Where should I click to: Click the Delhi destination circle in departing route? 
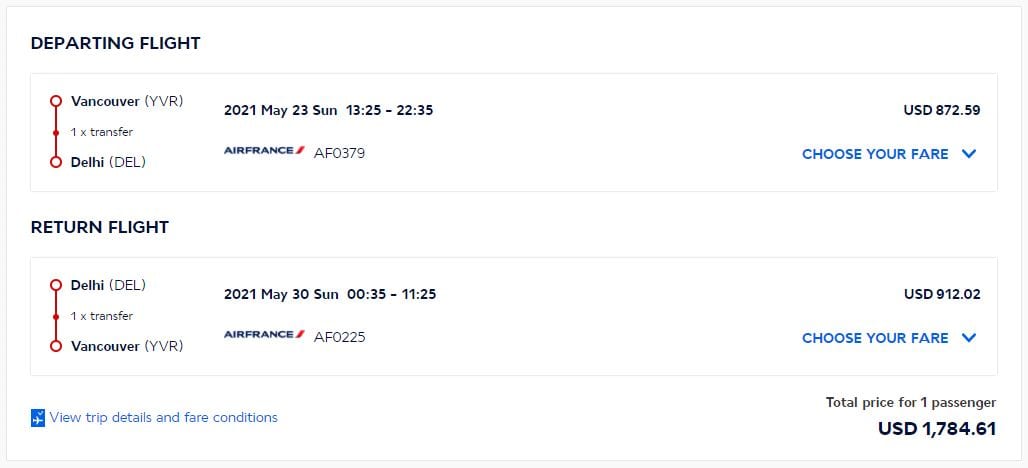[56, 162]
